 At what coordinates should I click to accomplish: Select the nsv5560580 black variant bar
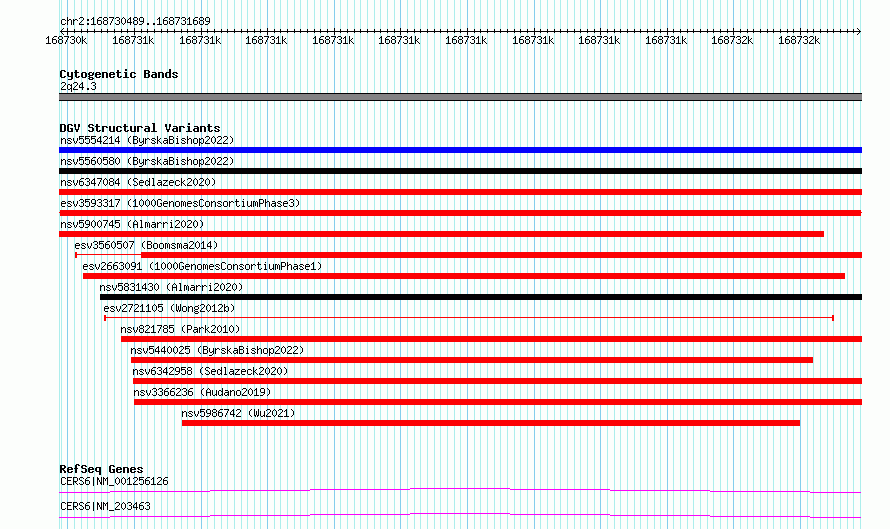(460, 171)
